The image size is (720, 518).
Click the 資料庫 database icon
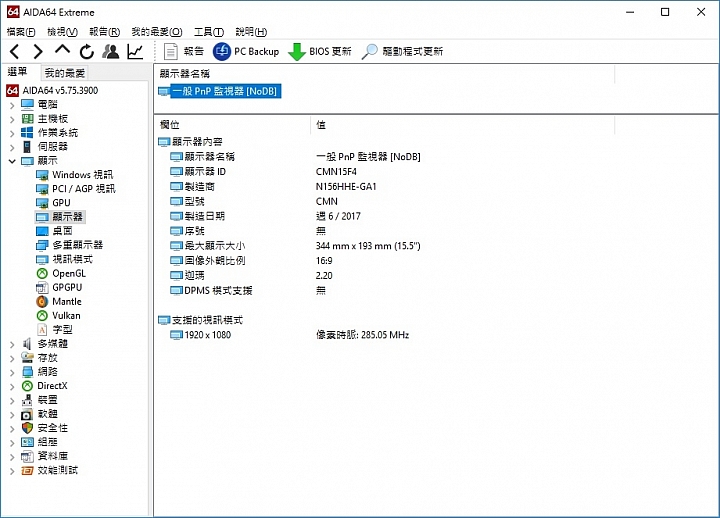[x=27, y=456]
